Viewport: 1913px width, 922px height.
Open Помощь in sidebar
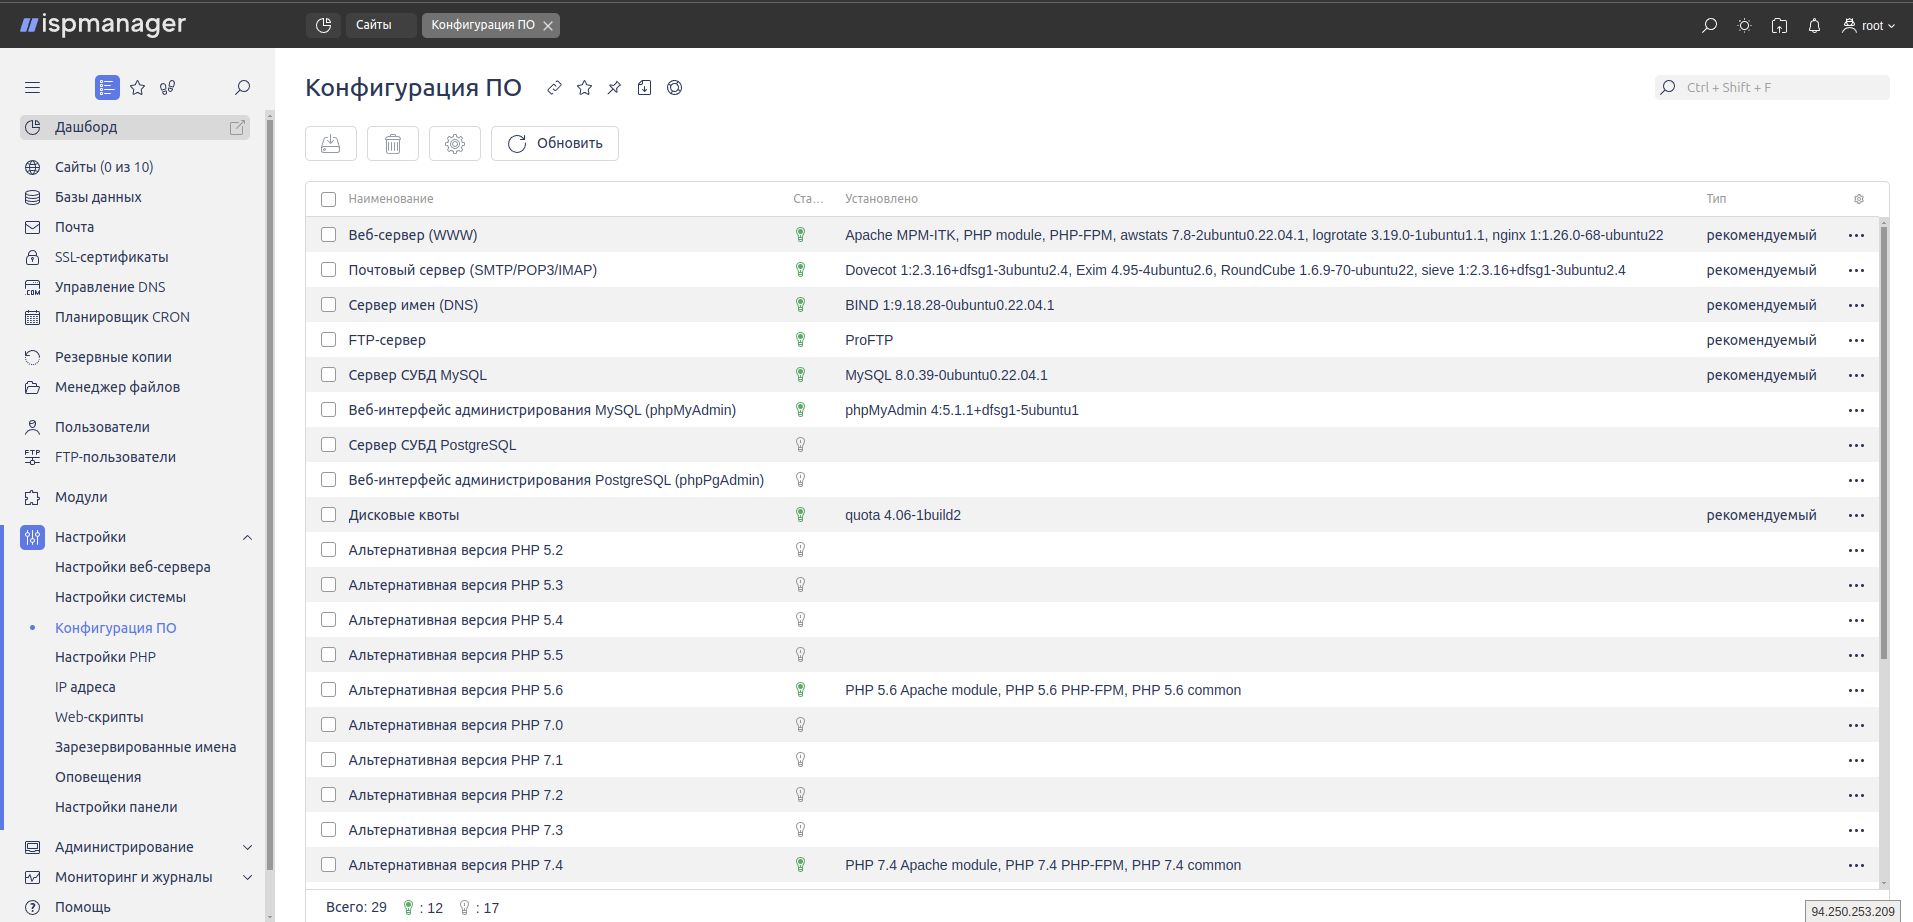click(82, 907)
